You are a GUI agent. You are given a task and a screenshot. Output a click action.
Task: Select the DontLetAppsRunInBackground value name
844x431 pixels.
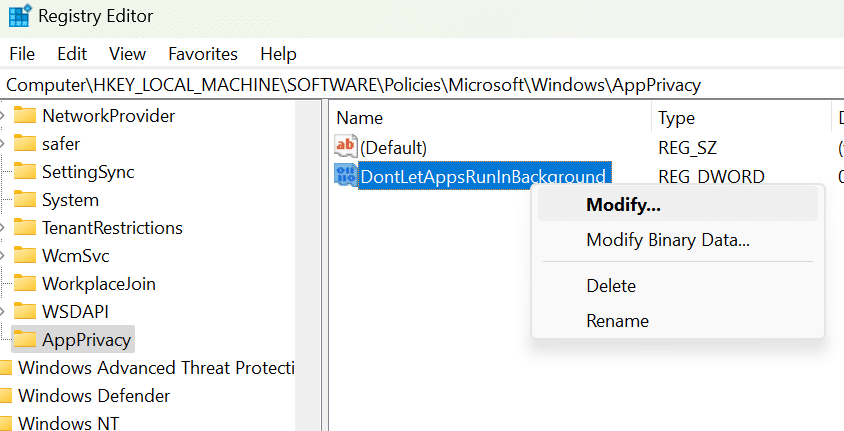coord(483,176)
